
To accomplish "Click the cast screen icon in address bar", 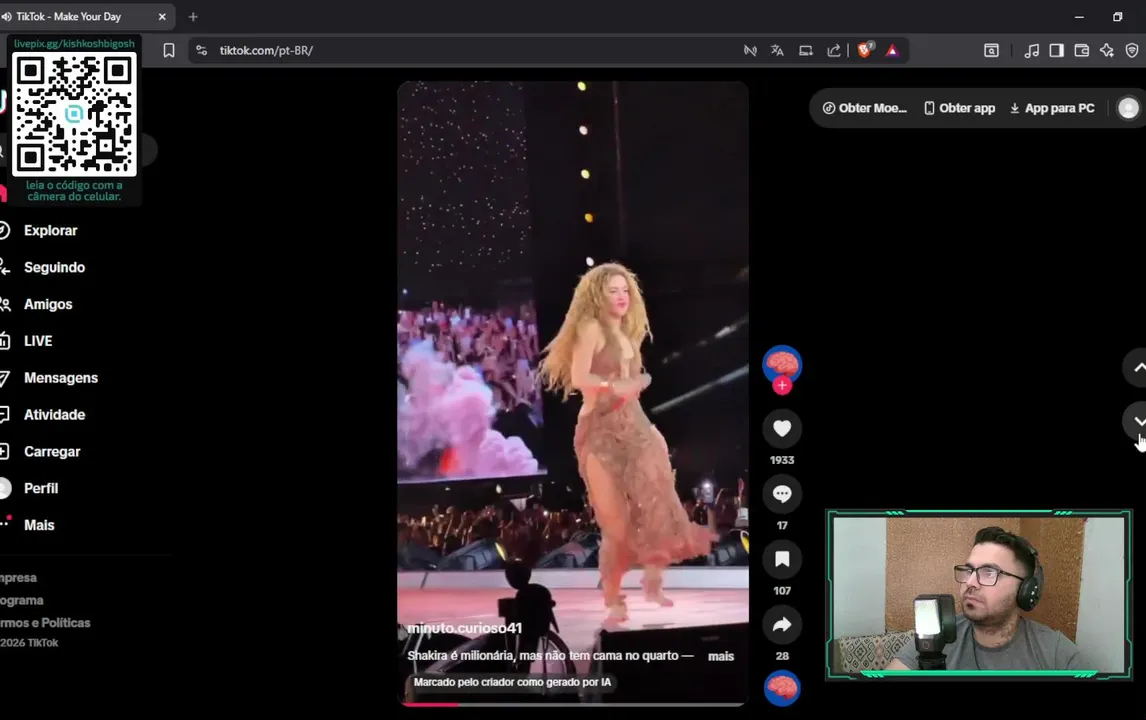I will click(805, 50).
